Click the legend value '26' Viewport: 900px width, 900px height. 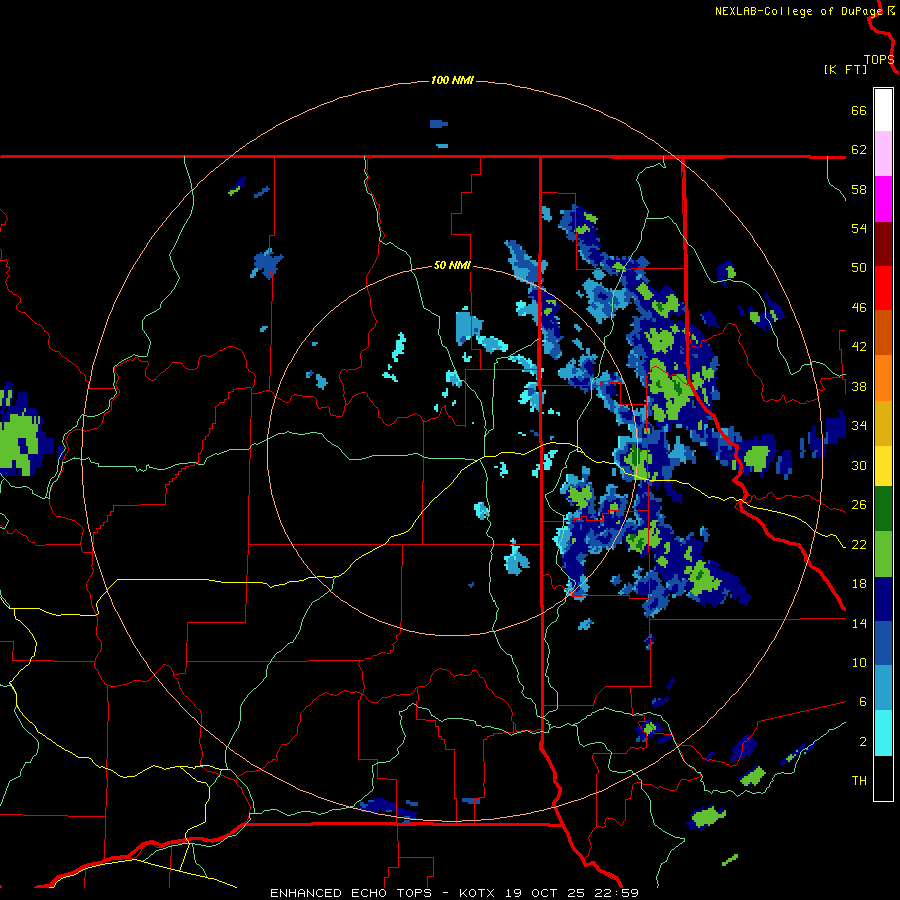[x=859, y=505]
